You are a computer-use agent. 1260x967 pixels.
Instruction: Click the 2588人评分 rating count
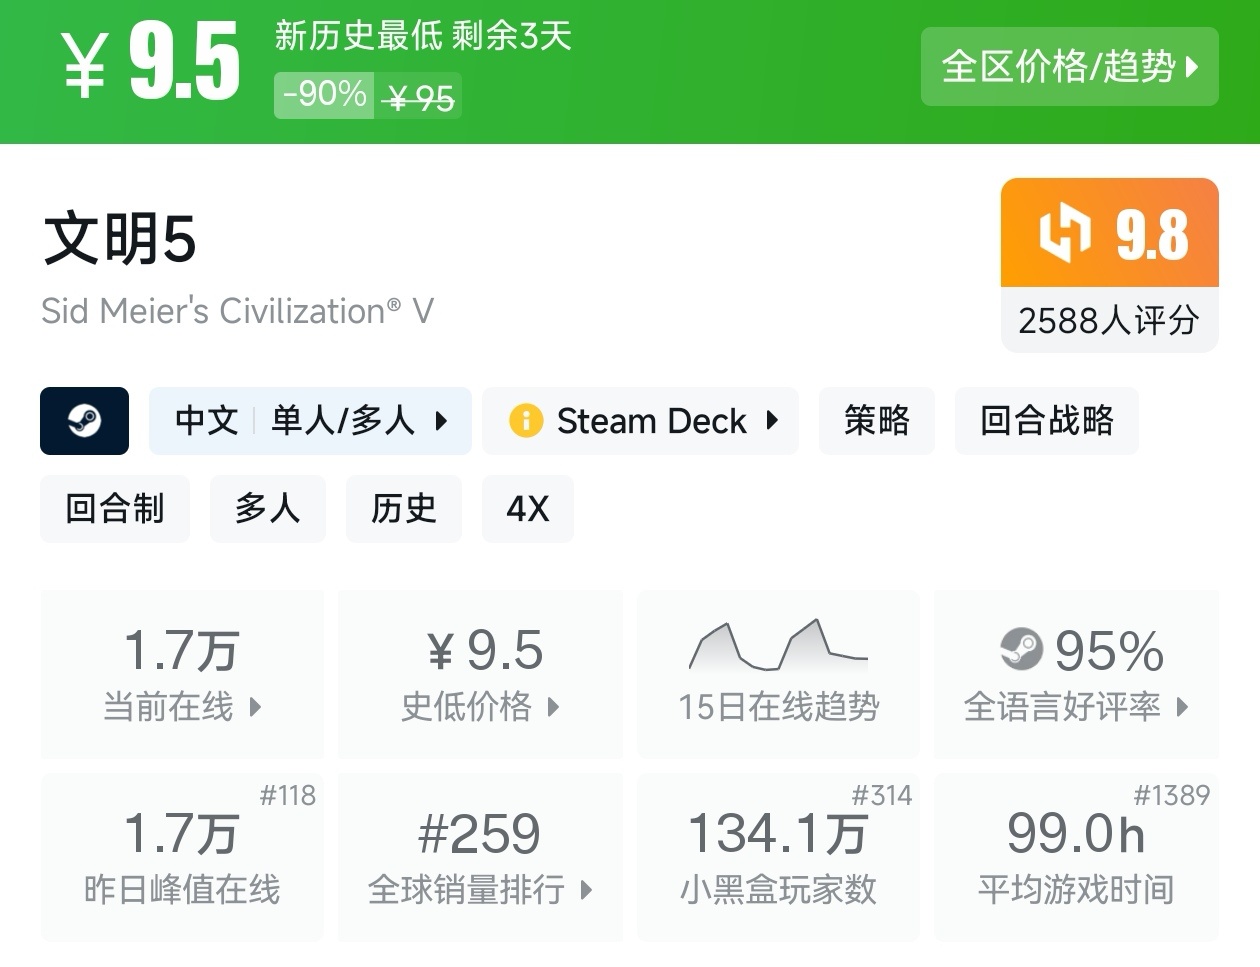(x=1109, y=320)
